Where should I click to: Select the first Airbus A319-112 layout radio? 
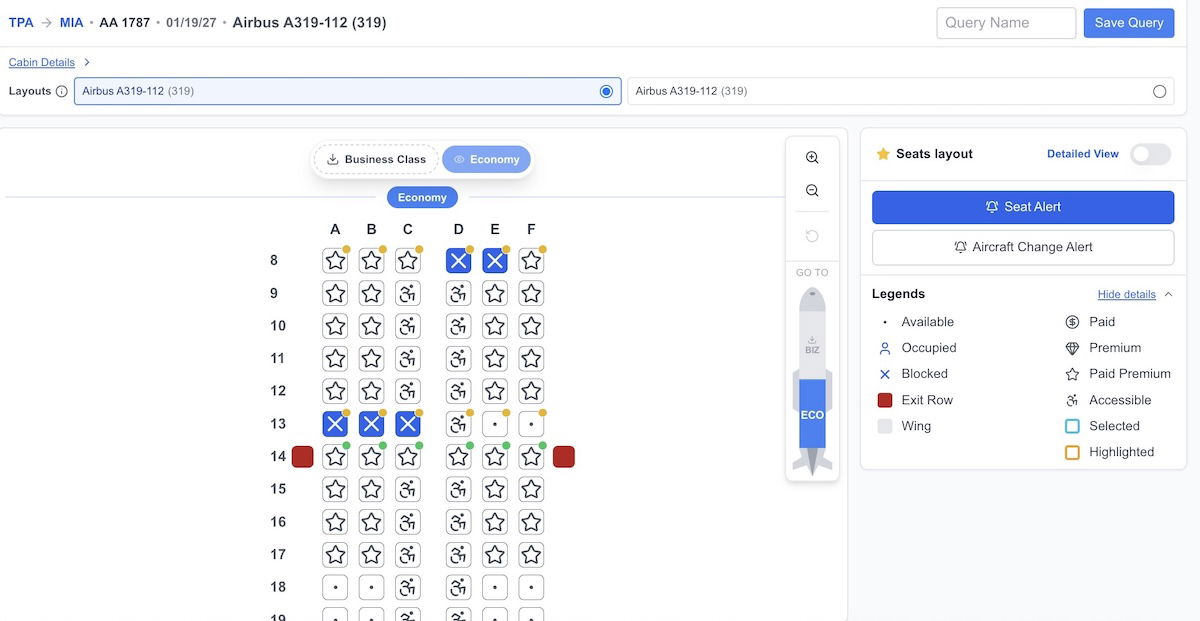(606, 91)
